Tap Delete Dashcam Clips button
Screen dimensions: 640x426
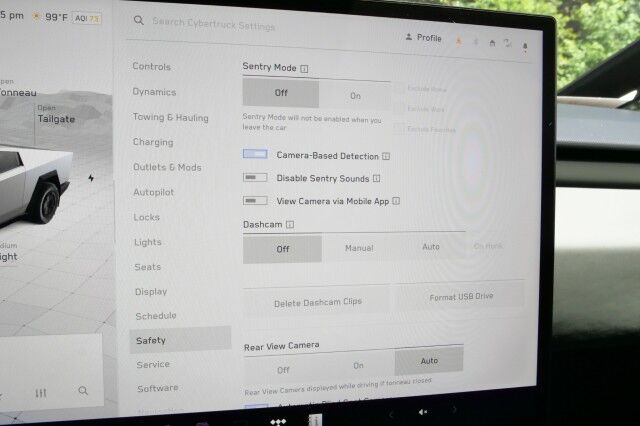[x=318, y=302]
